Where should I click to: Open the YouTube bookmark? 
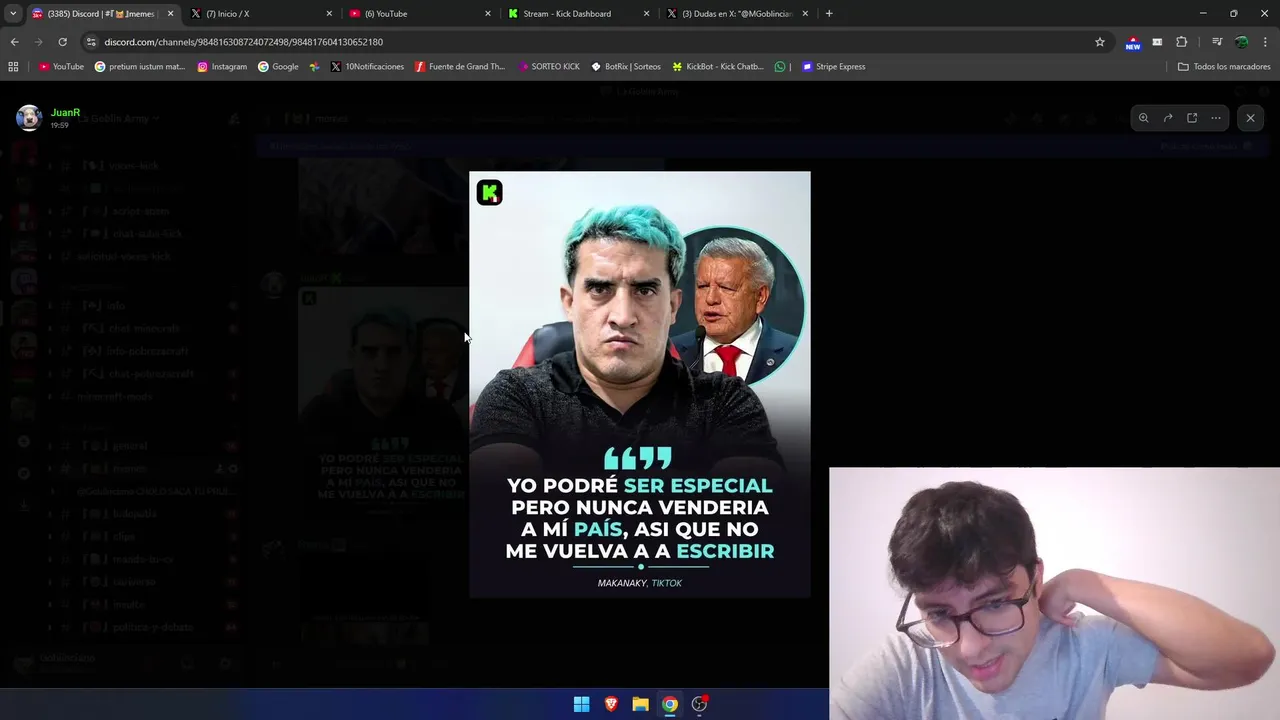[x=61, y=67]
